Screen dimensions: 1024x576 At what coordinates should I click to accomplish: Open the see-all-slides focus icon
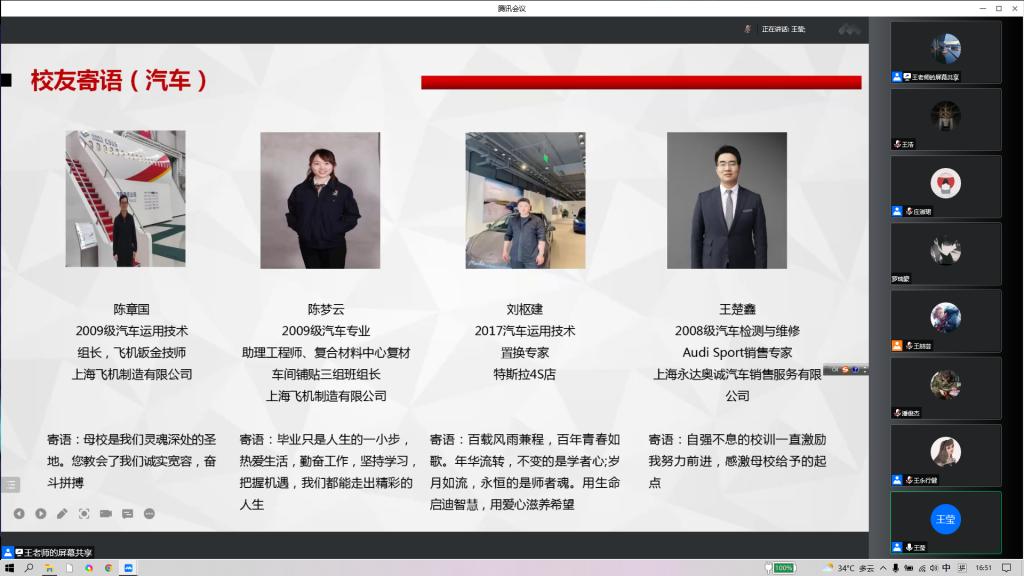click(84, 514)
